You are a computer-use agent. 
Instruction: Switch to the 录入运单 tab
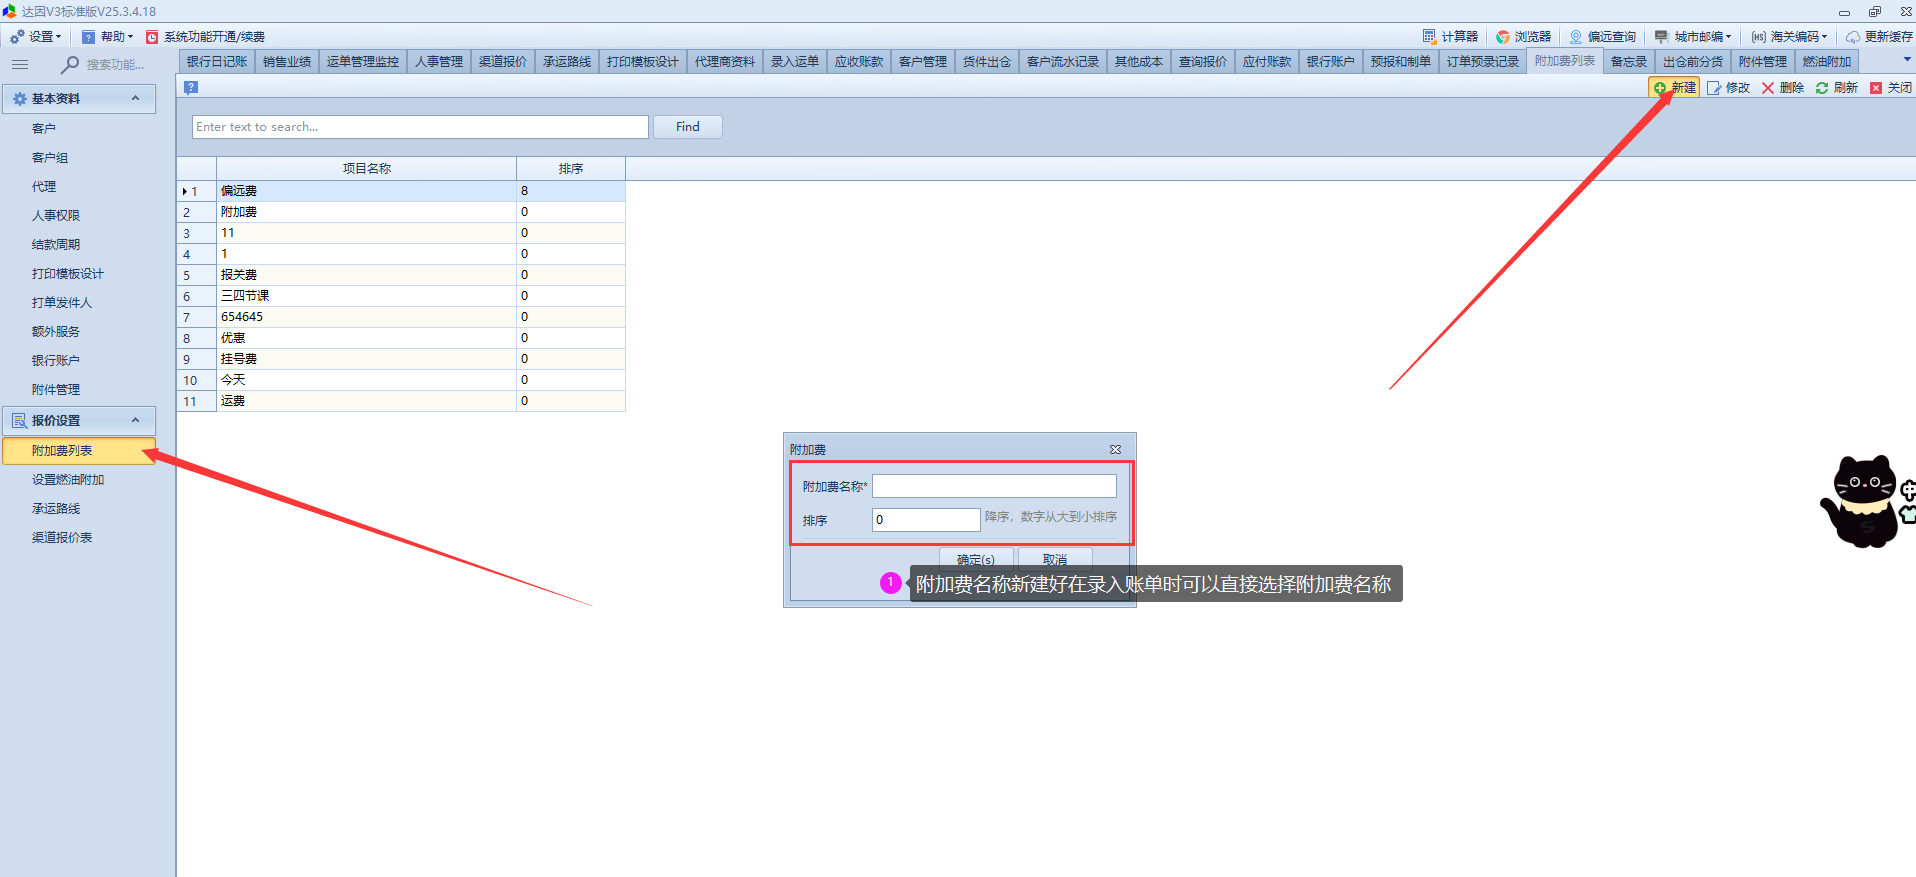pos(794,62)
